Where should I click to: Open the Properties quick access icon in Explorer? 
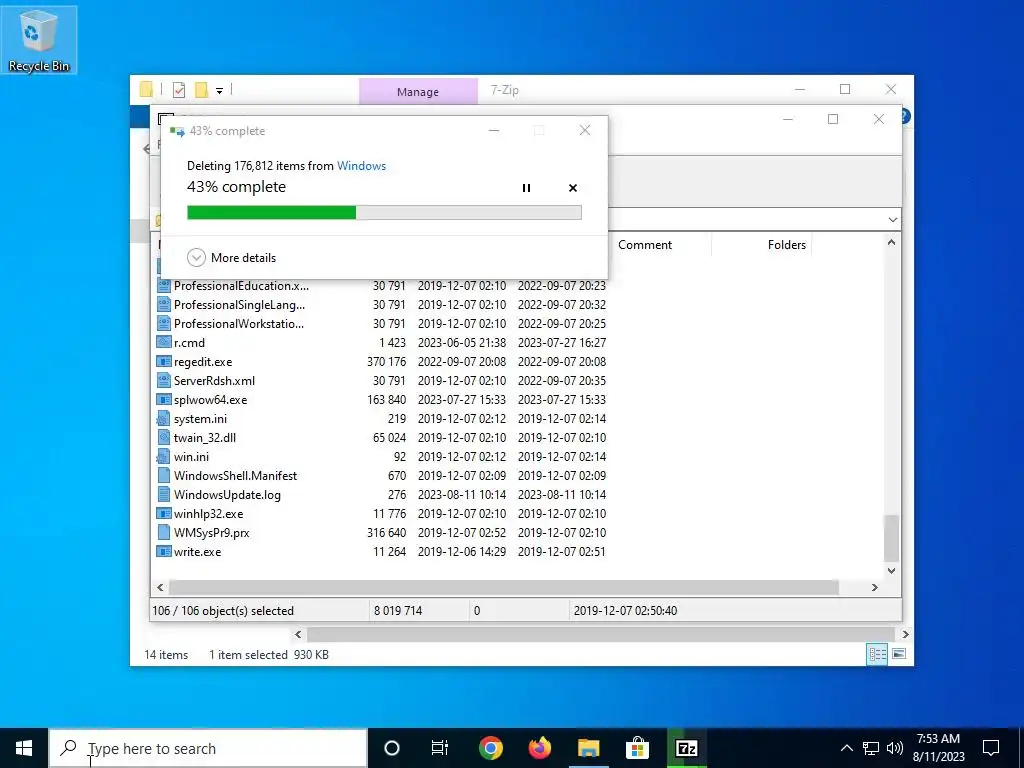[x=179, y=90]
